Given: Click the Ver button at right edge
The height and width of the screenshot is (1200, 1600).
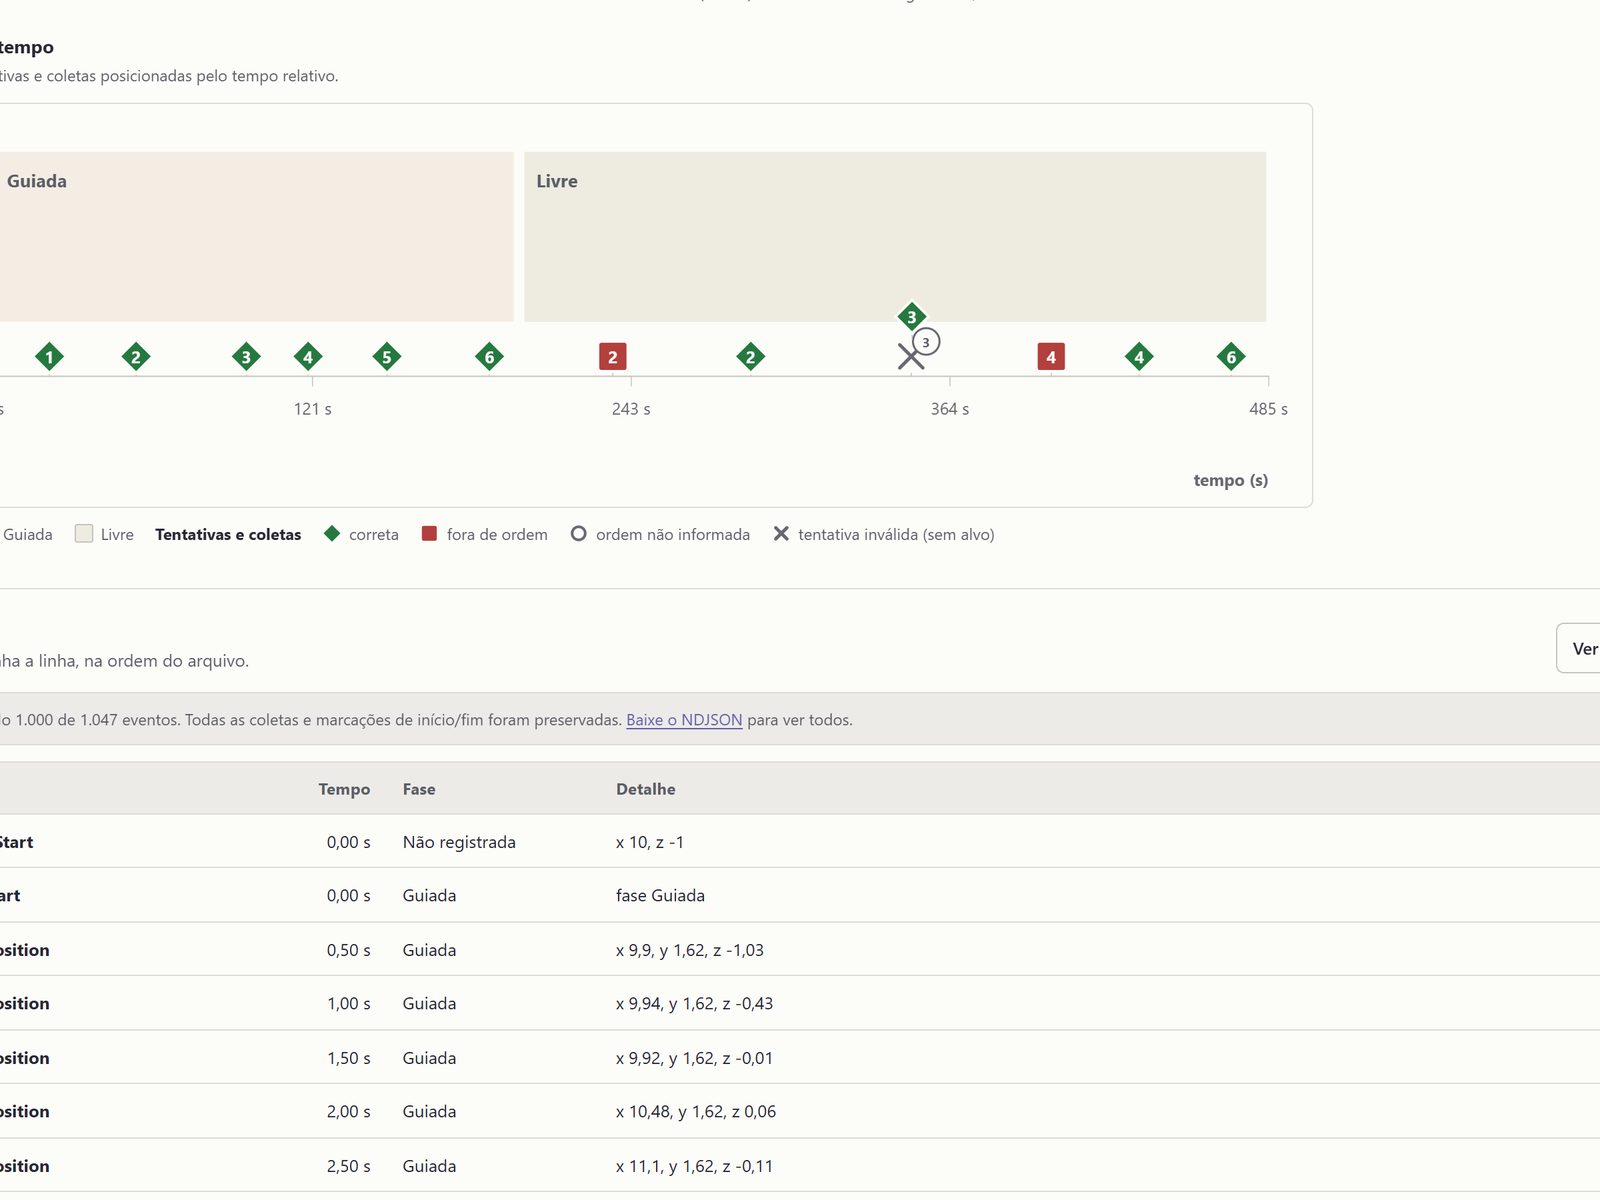Looking at the screenshot, I should tap(1579, 649).
